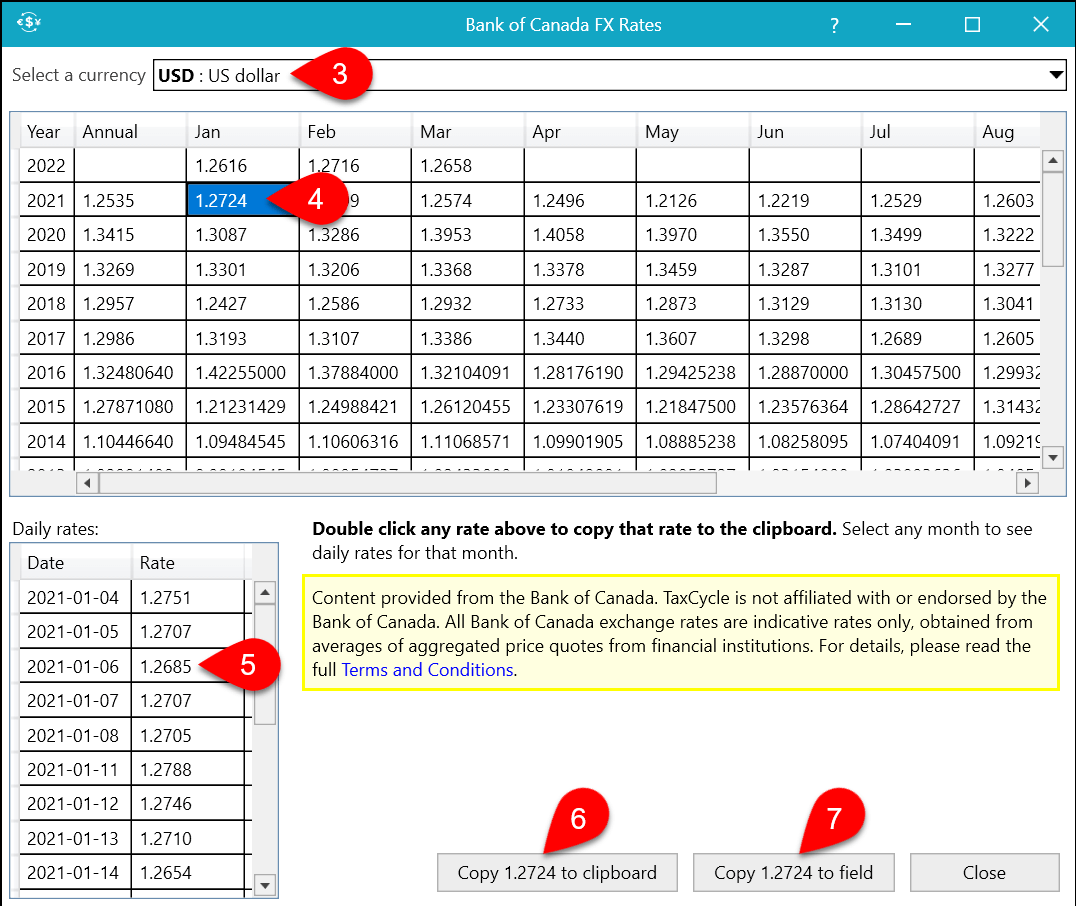The image size is (1076, 908).
Task: Select the 2021-01-12 rate 1.2746
Action: [x=188, y=804]
